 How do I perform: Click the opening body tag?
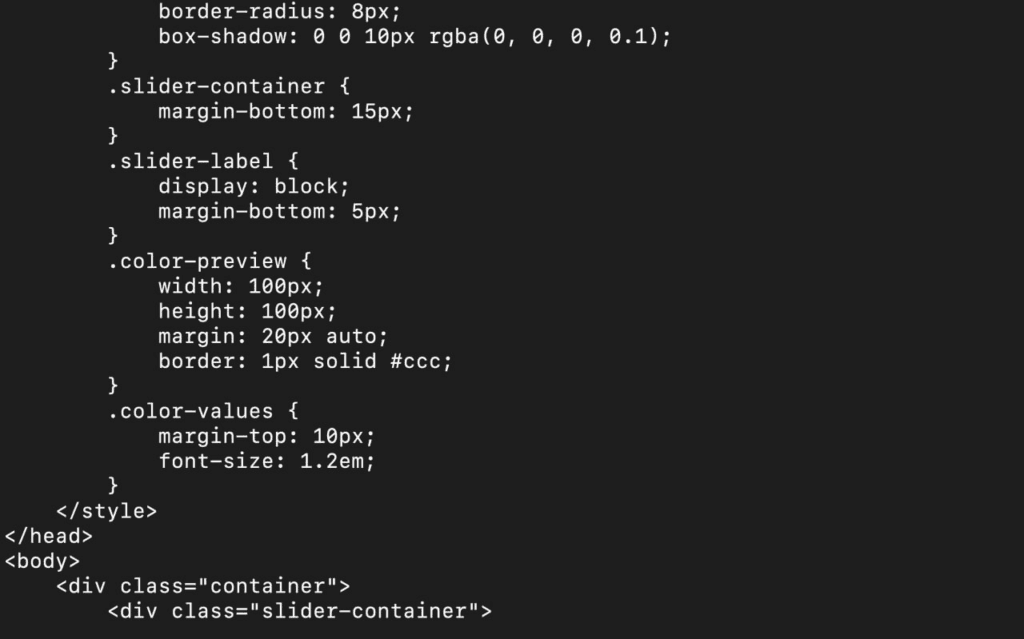(x=42, y=561)
